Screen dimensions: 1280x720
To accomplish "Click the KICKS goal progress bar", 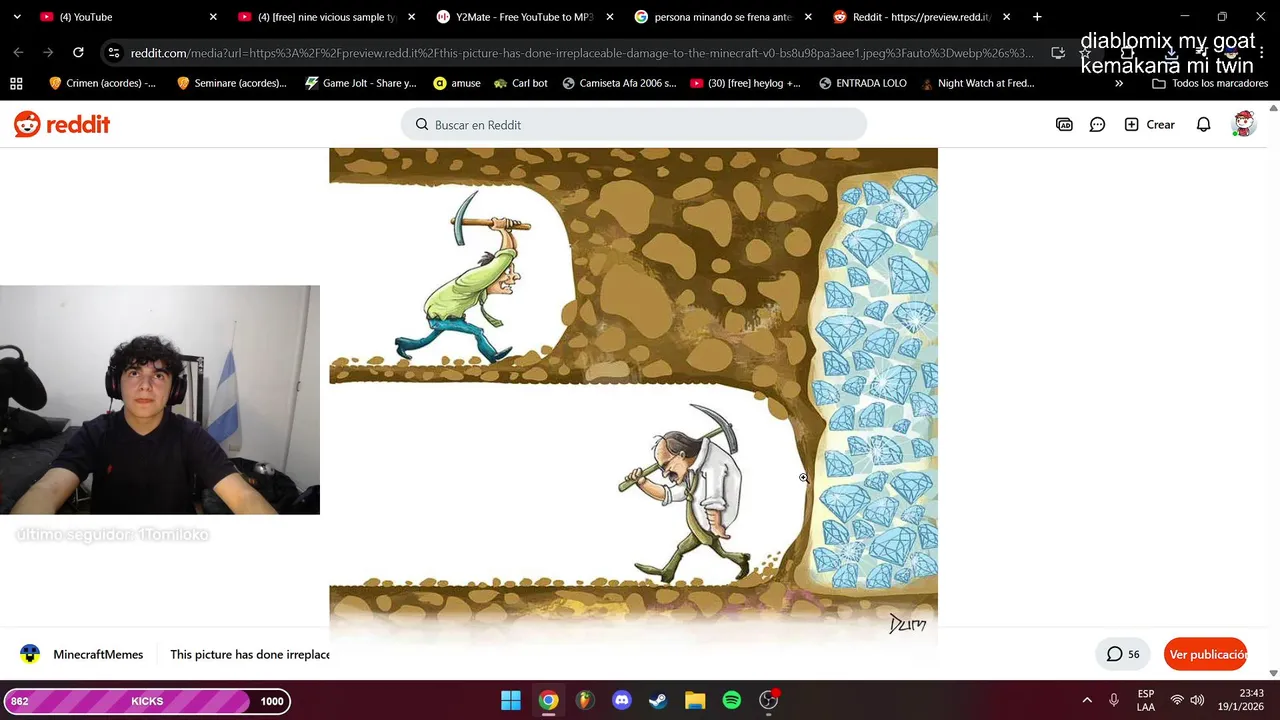I will [x=147, y=701].
